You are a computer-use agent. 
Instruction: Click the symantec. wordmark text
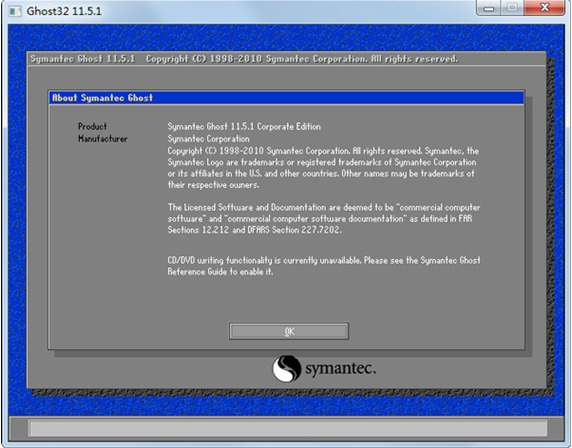[341, 368]
